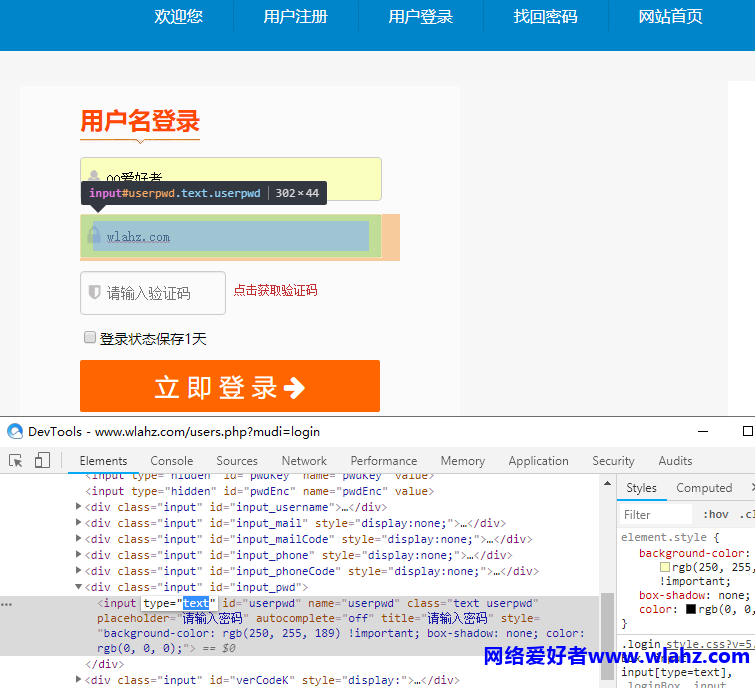Open the Network tab

(304, 461)
